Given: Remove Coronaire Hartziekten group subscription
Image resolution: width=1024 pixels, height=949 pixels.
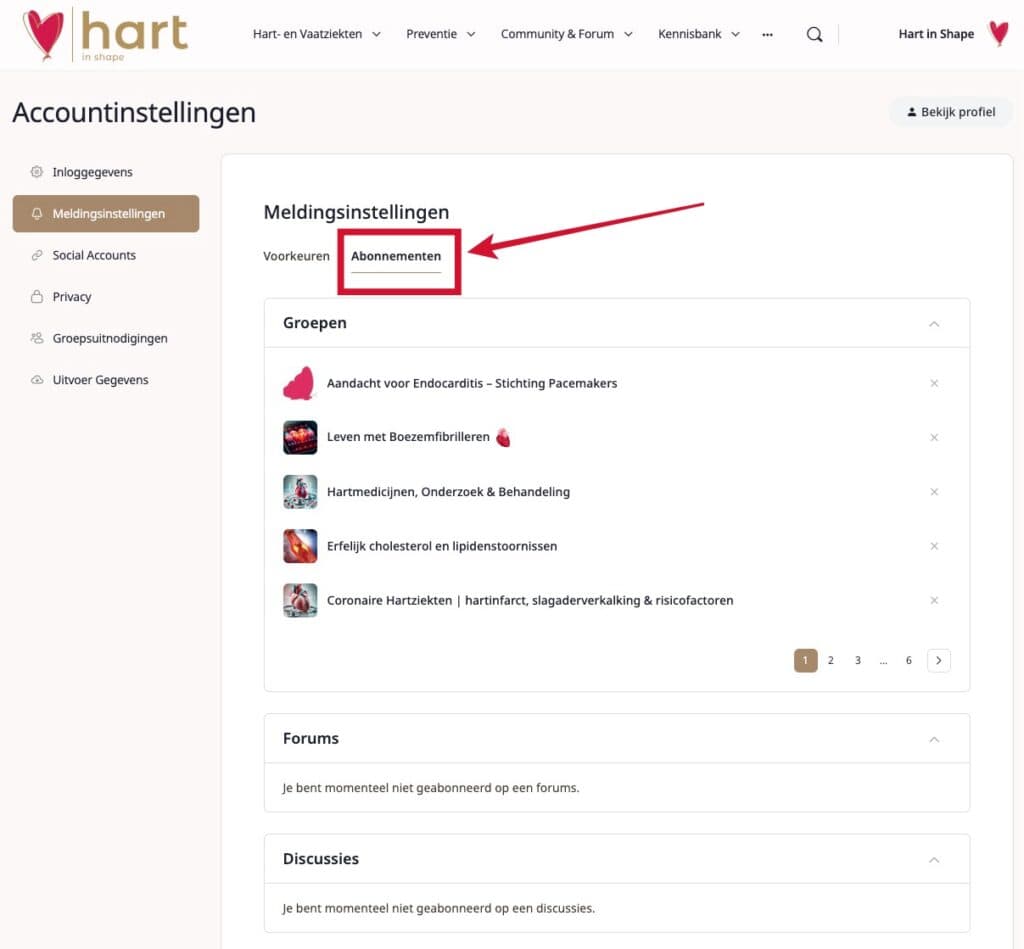Looking at the screenshot, I should point(934,600).
